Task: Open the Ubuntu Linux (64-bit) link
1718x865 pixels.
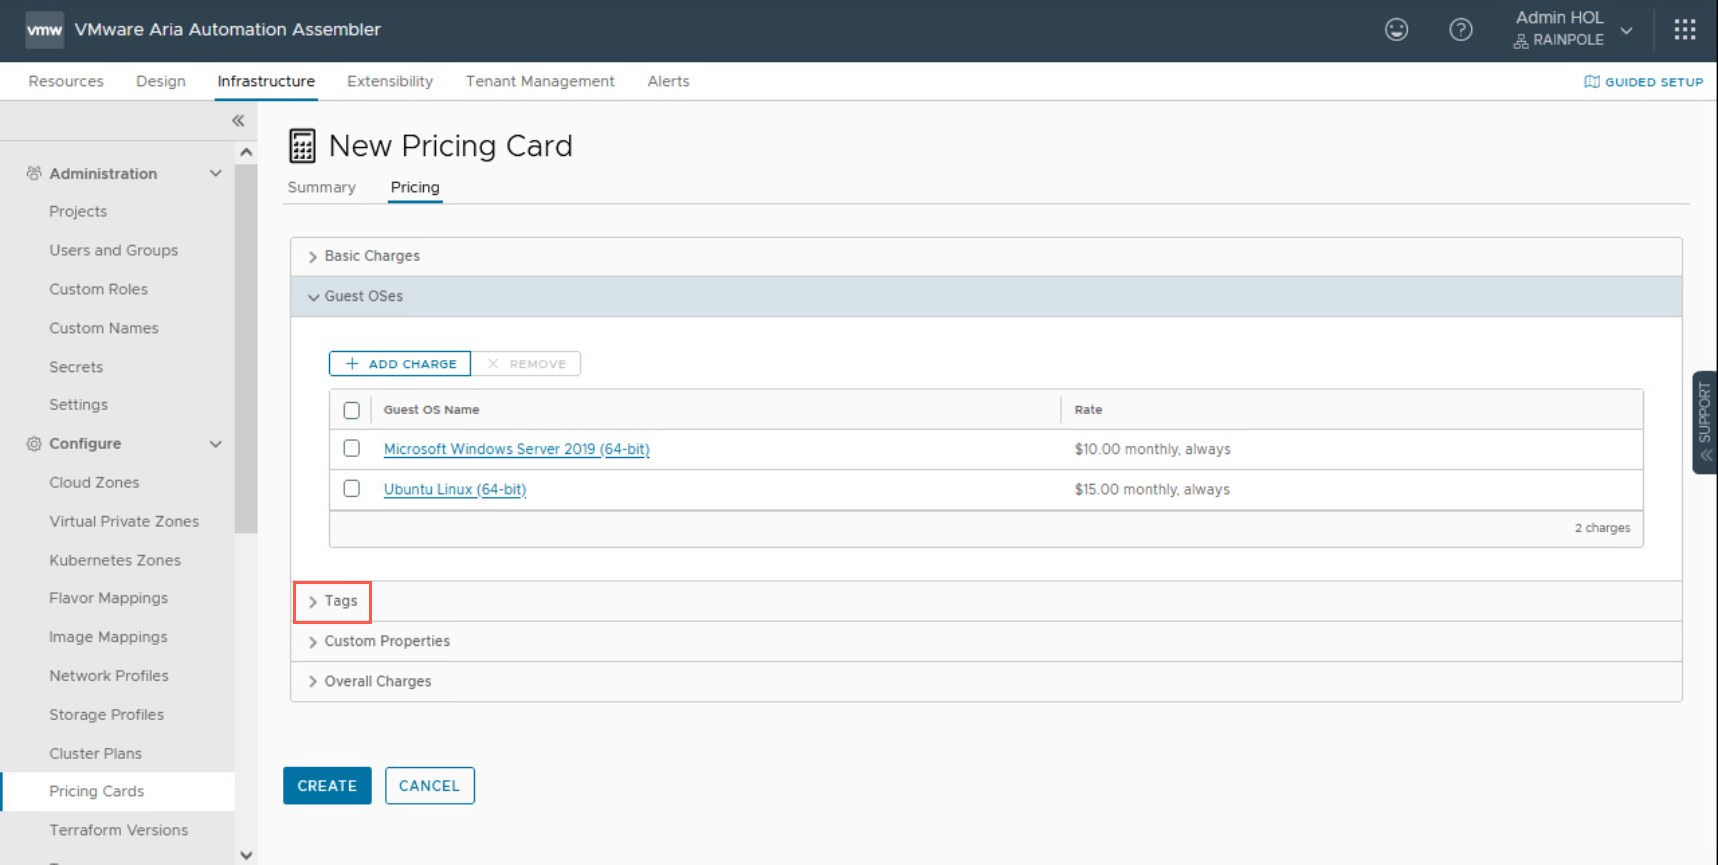Action: pos(454,489)
